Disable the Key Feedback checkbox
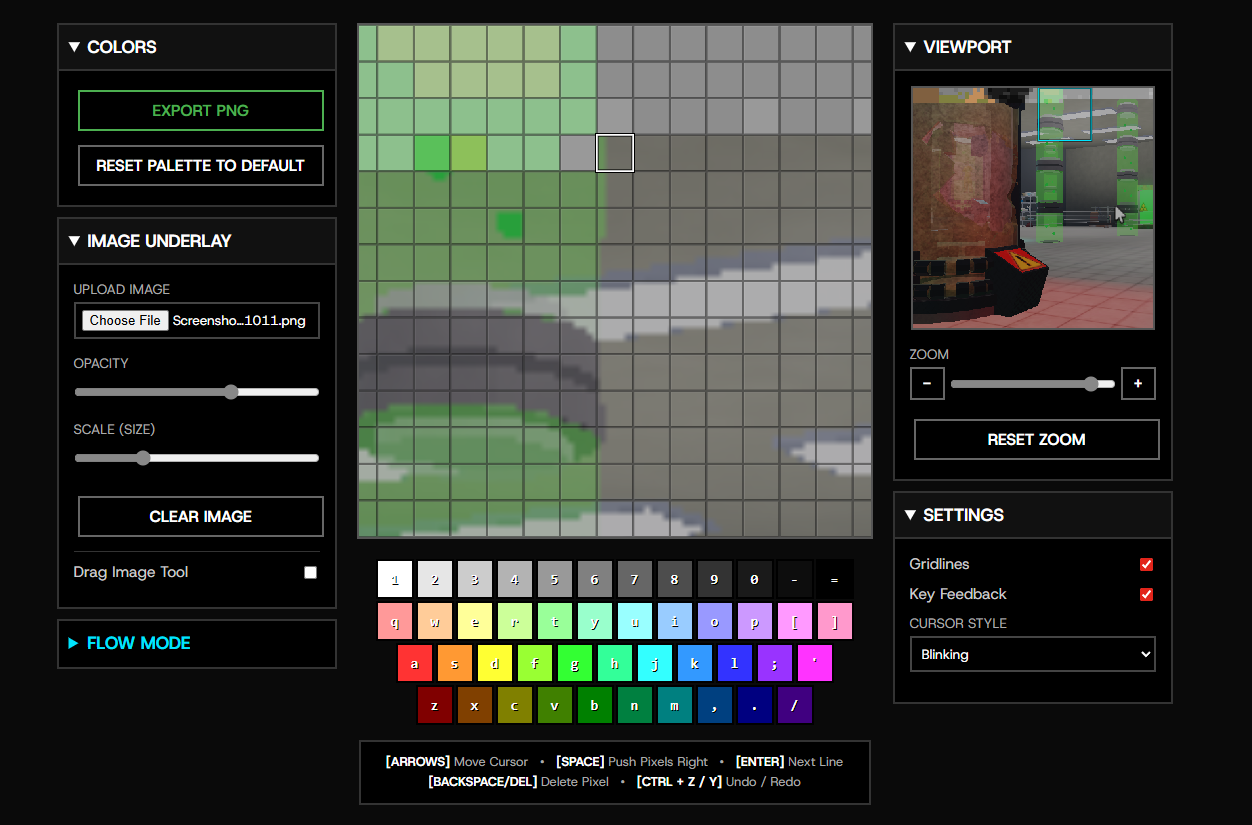 1146,594
